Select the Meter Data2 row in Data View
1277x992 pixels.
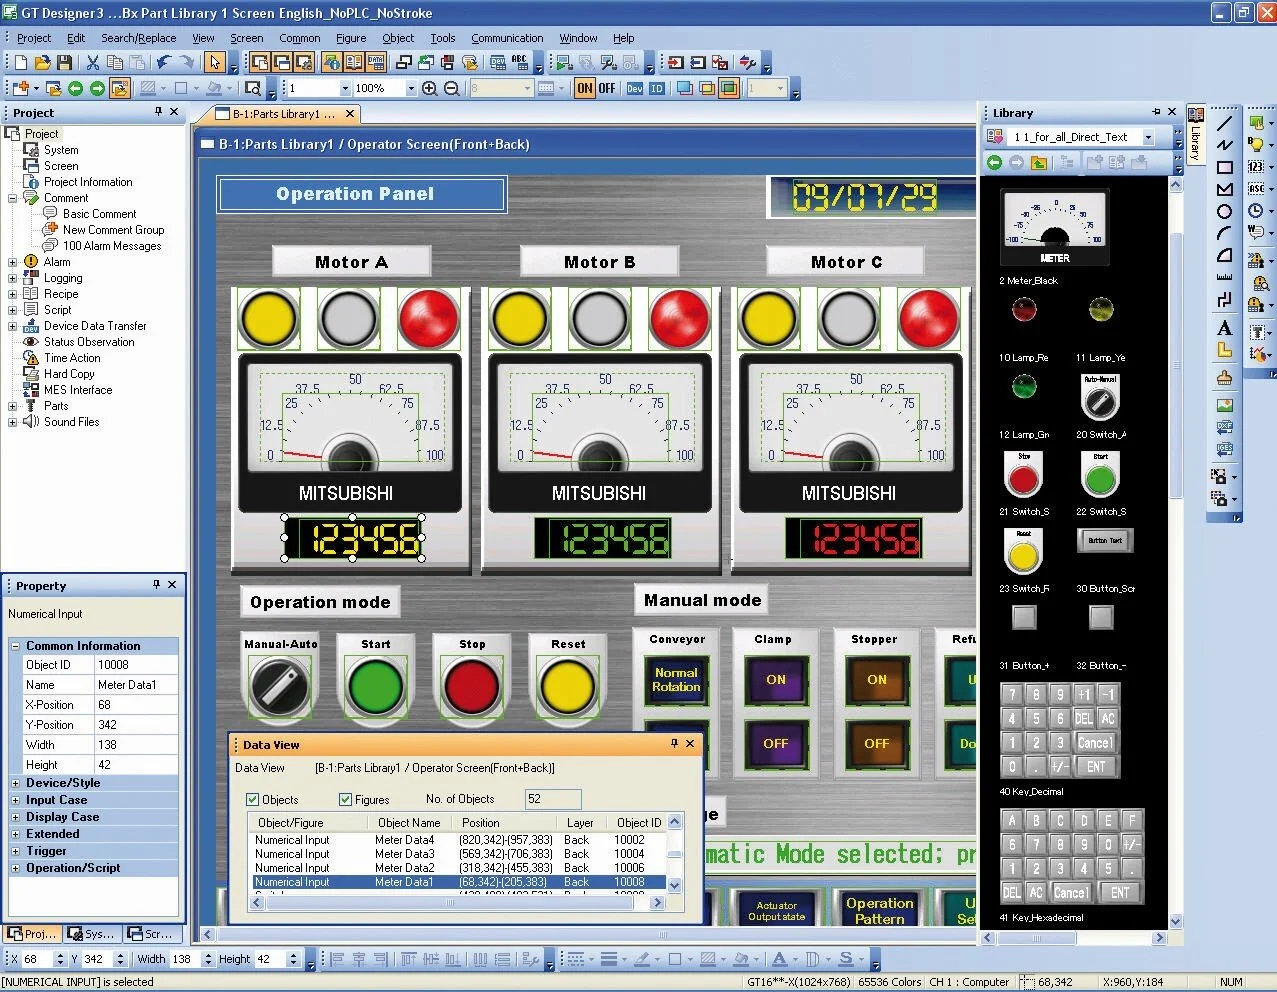pos(458,868)
